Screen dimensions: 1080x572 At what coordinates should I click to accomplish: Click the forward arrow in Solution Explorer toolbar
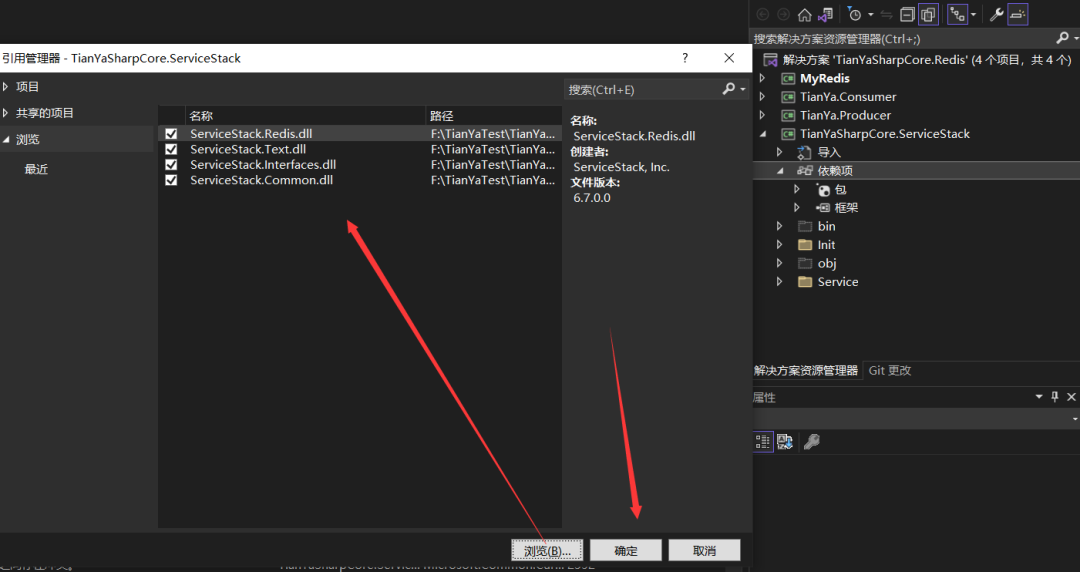(x=783, y=14)
